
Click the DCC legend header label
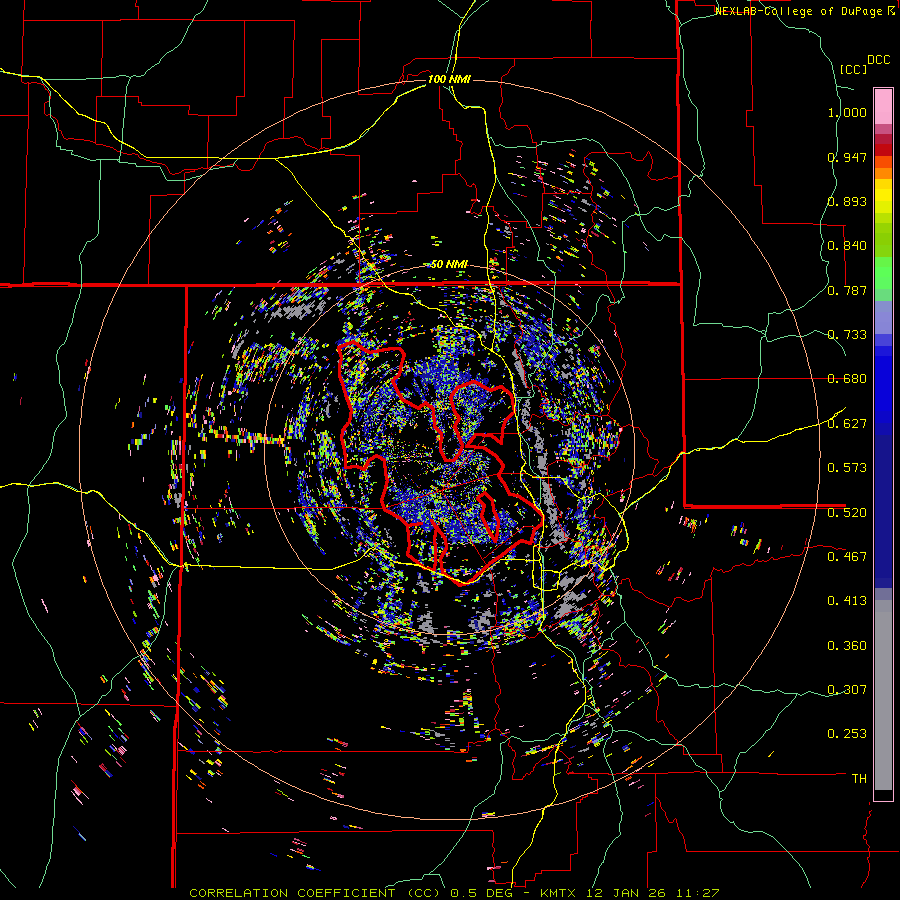[878, 60]
